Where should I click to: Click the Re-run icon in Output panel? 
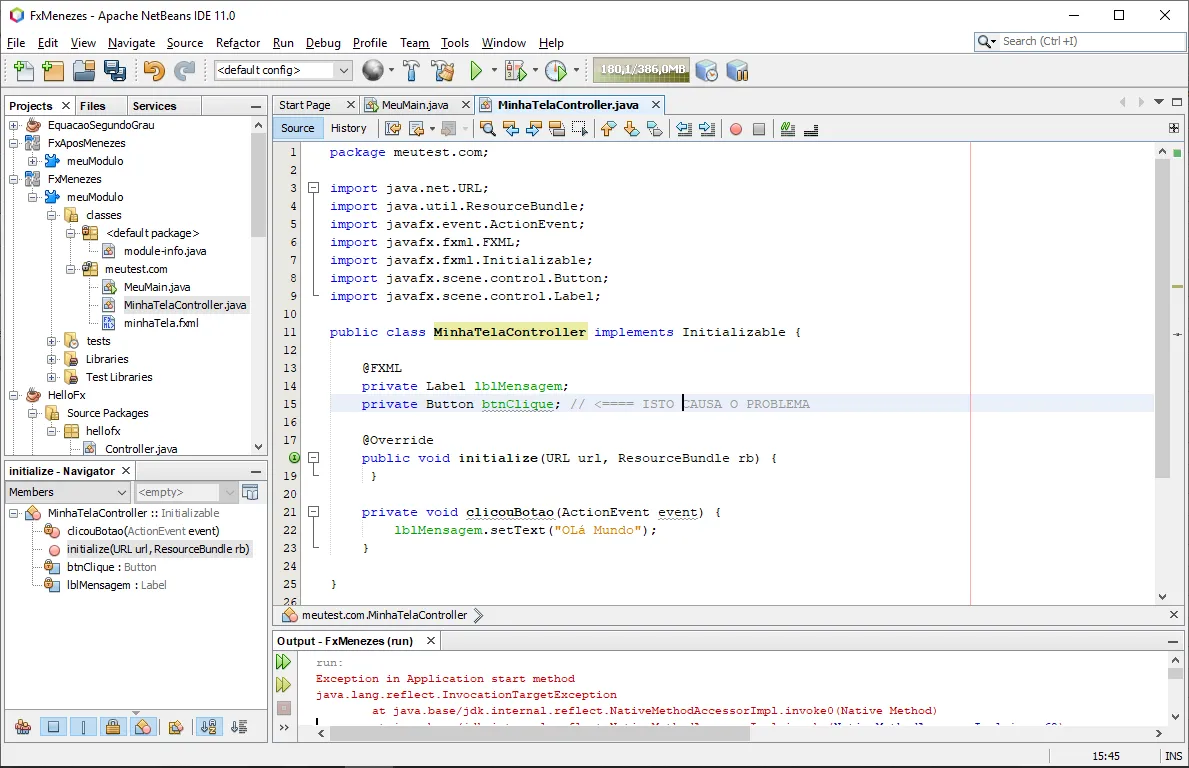pyautogui.click(x=284, y=662)
